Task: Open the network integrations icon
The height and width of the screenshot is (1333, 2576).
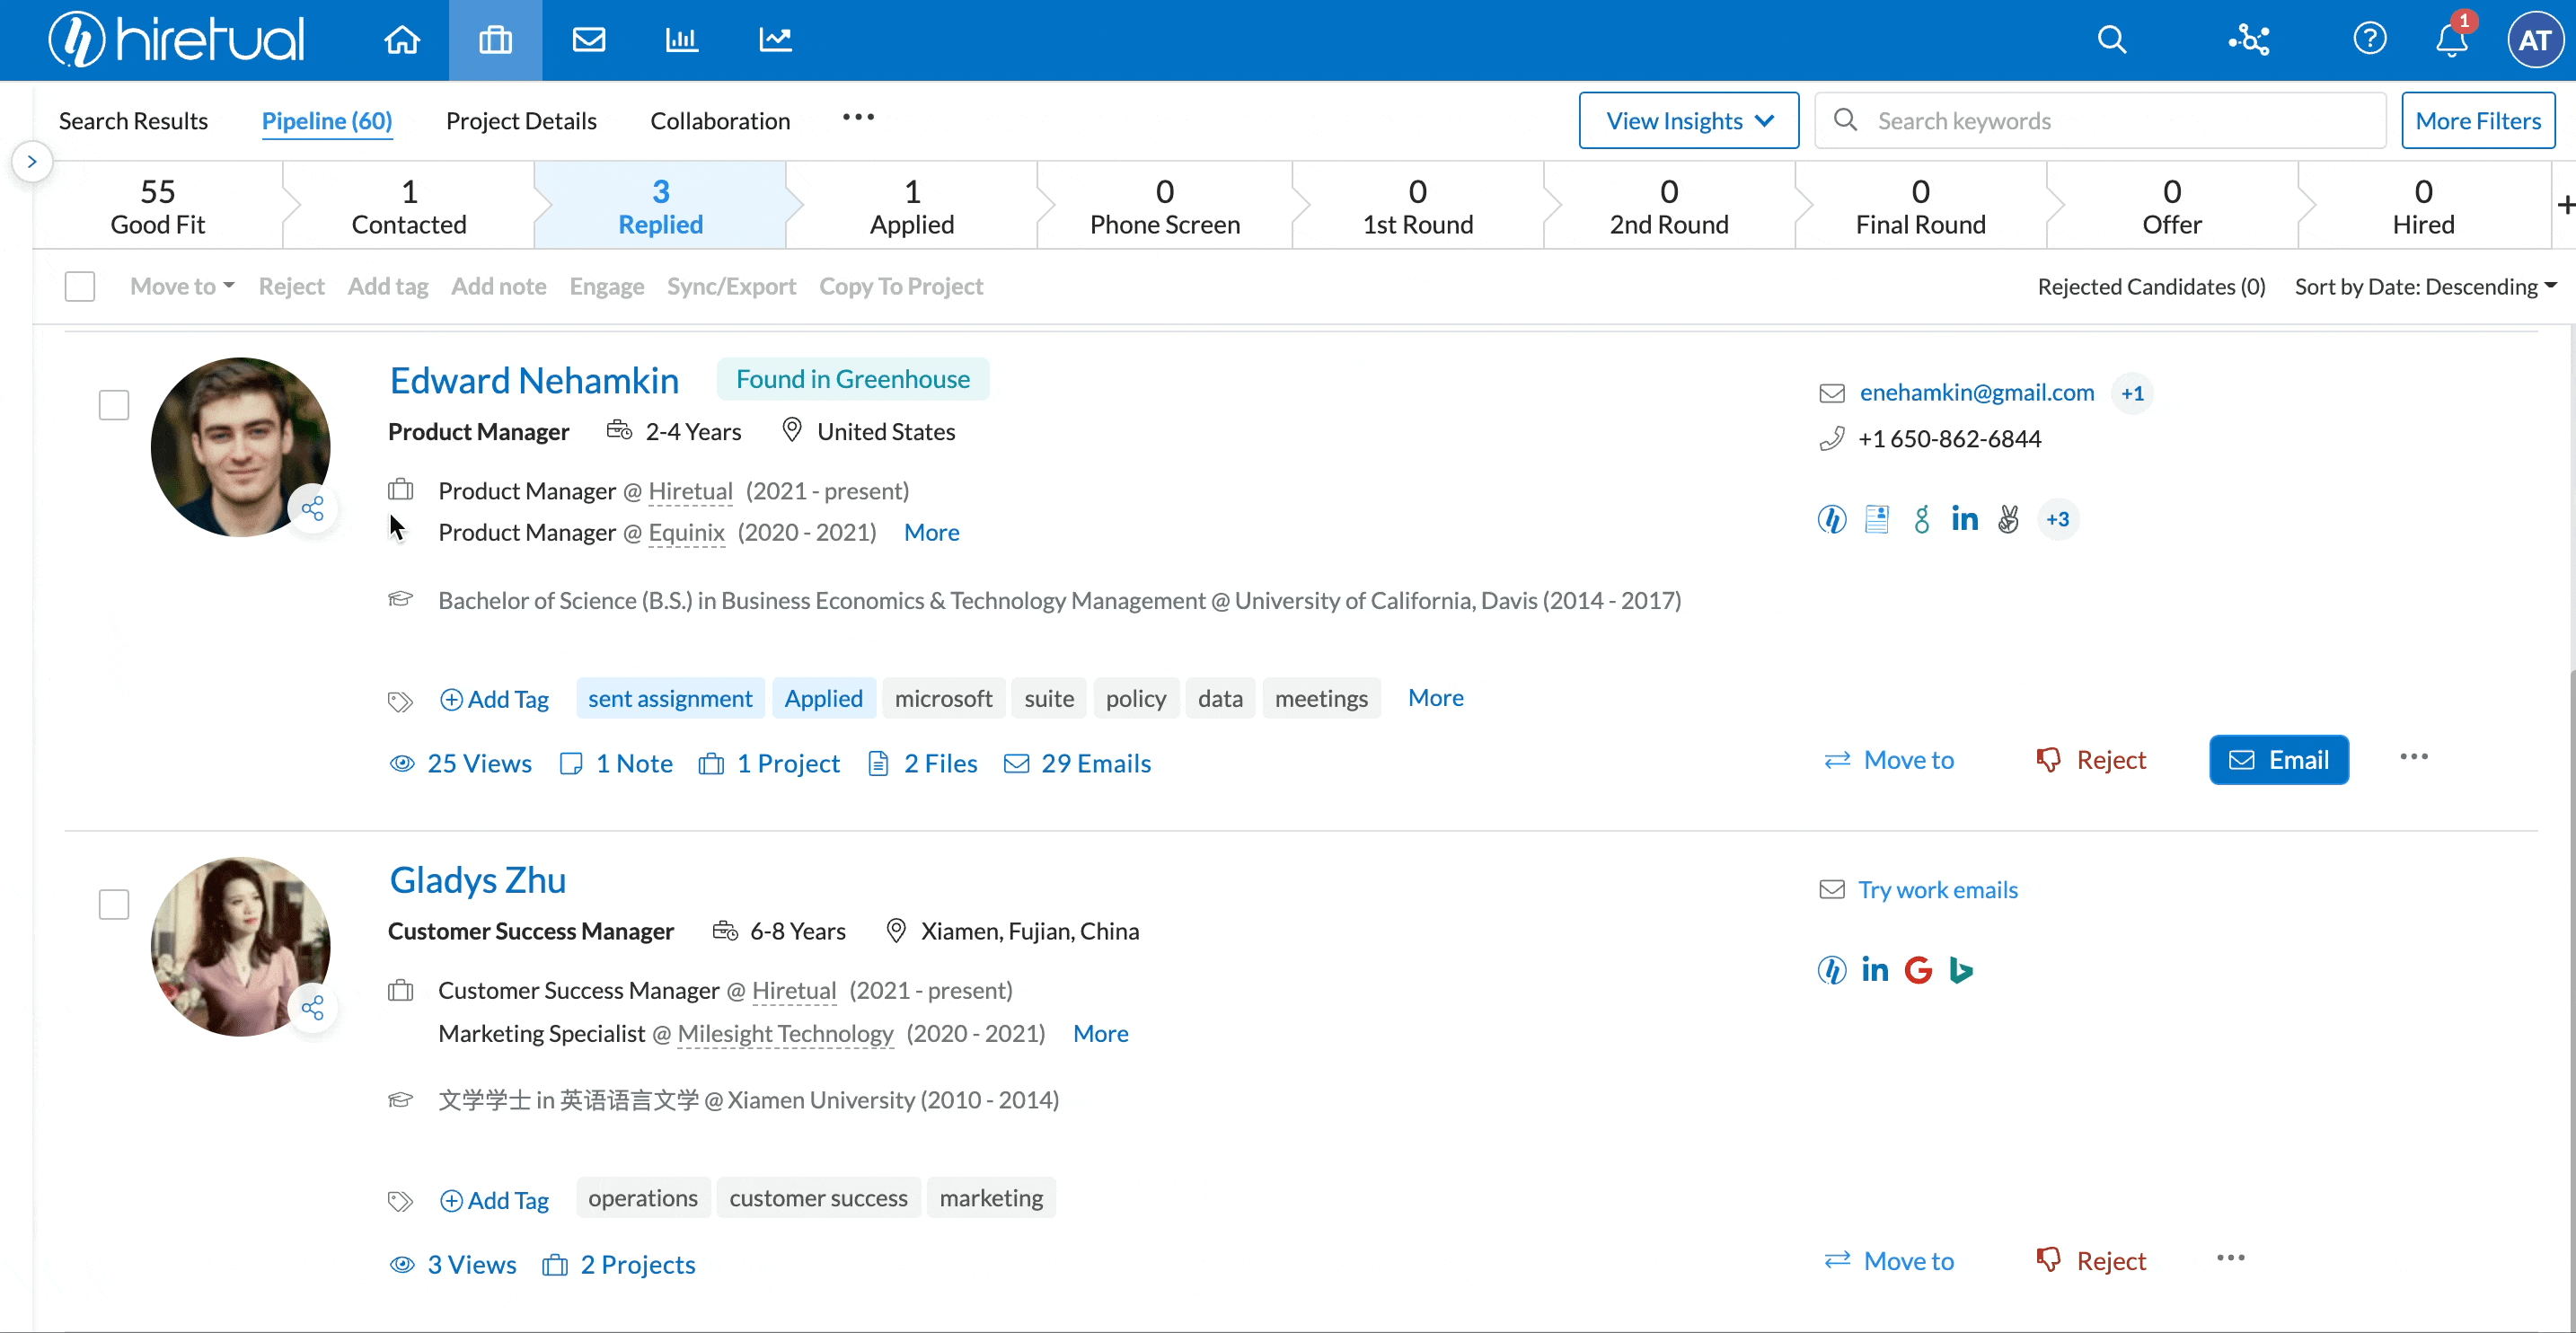Action: click(x=2249, y=40)
